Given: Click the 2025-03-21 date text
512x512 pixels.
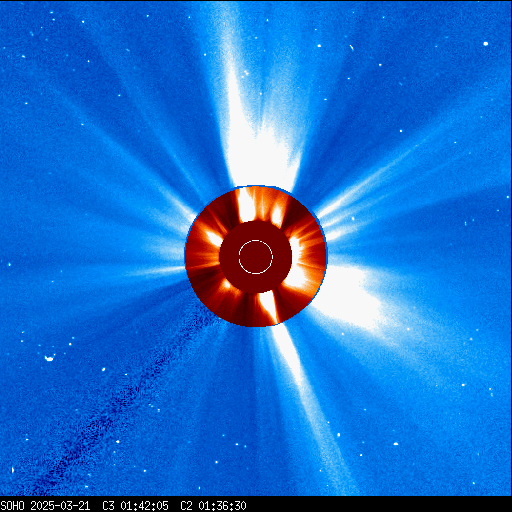Looking at the screenshot, I should pyautogui.click(x=60, y=506).
